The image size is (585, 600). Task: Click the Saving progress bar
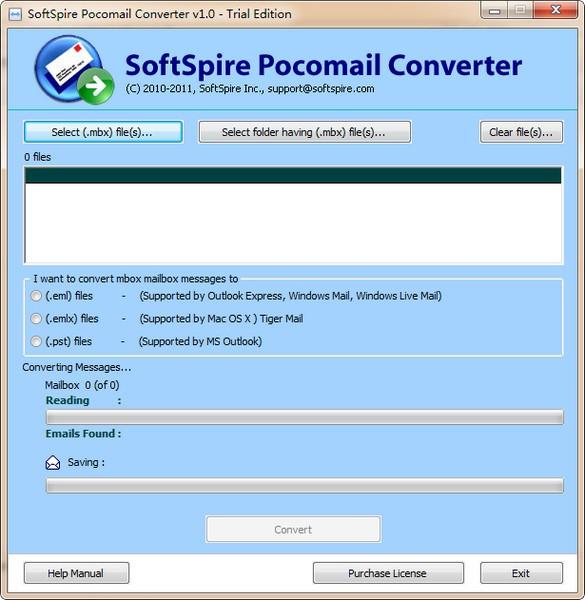(x=305, y=486)
